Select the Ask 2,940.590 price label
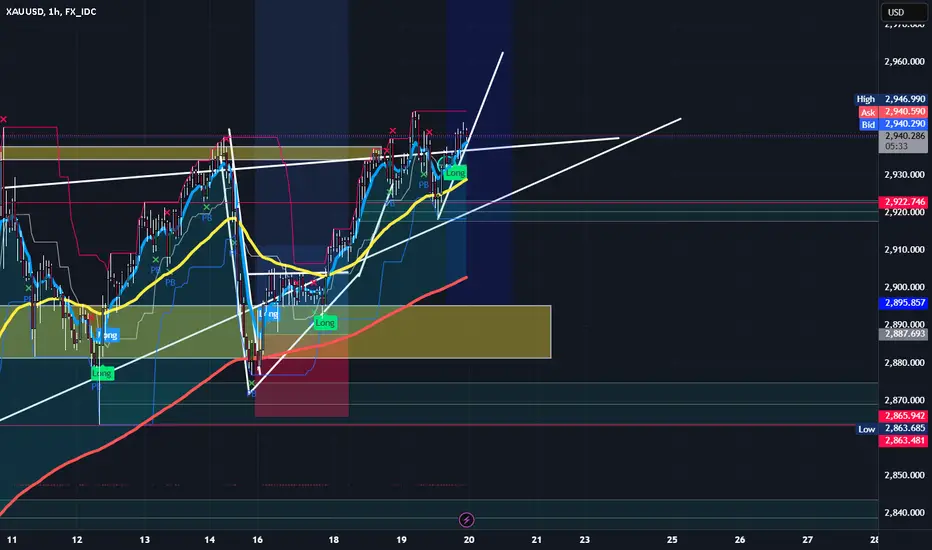Image resolution: width=932 pixels, height=550 pixels. [x=892, y=112]
